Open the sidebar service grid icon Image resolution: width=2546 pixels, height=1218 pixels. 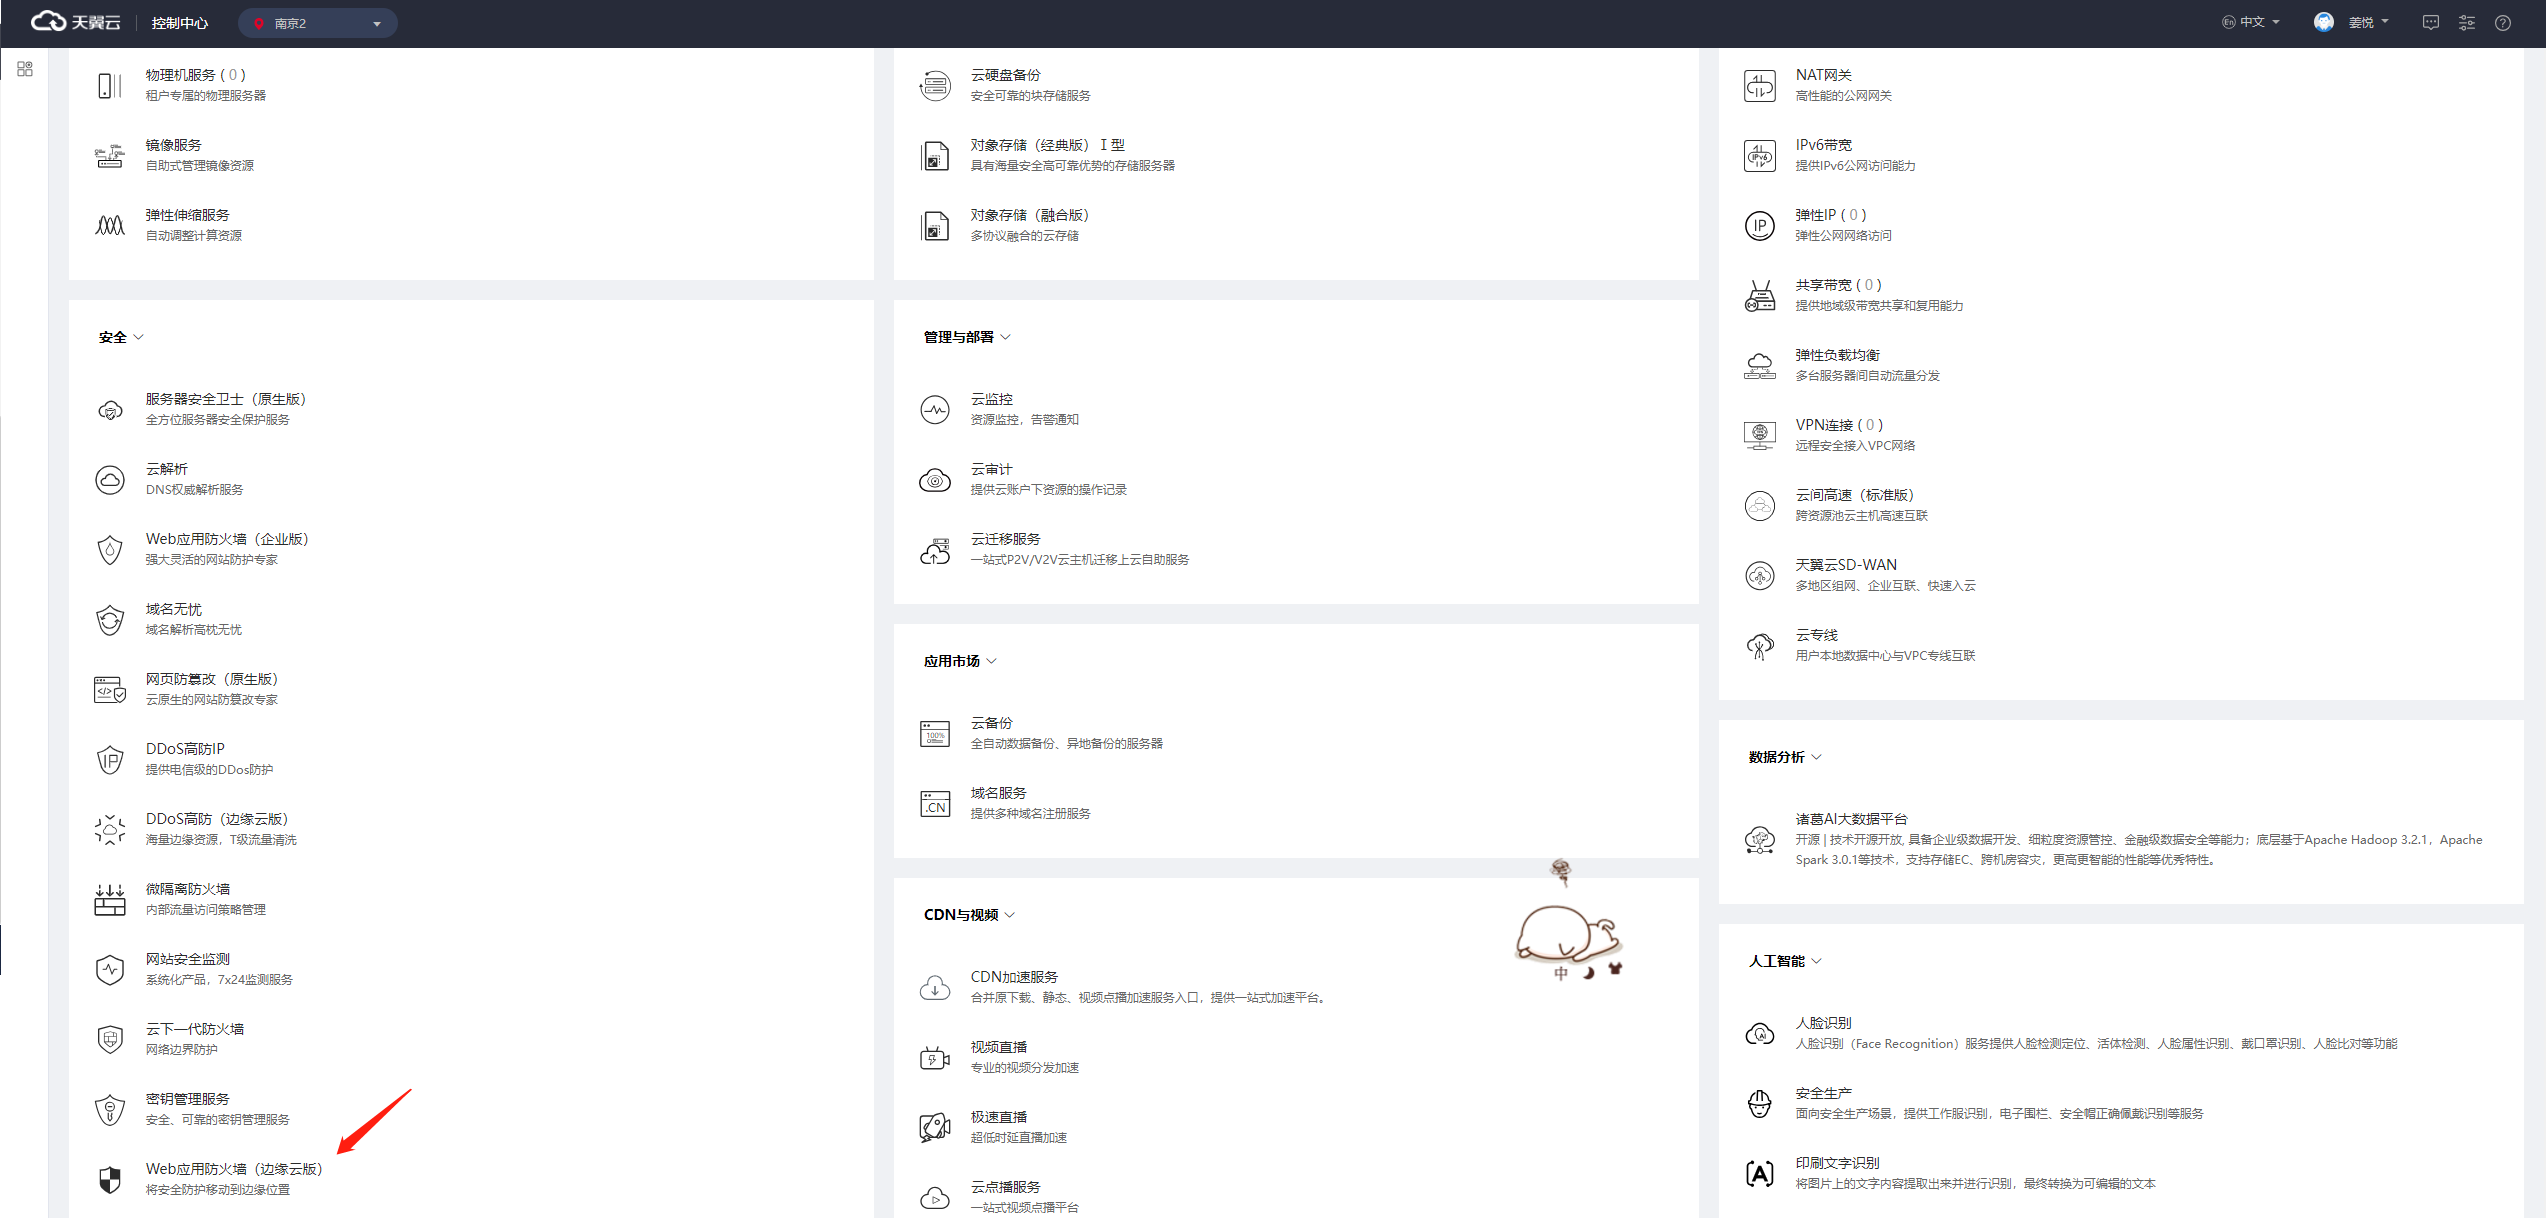pos(25,69)
